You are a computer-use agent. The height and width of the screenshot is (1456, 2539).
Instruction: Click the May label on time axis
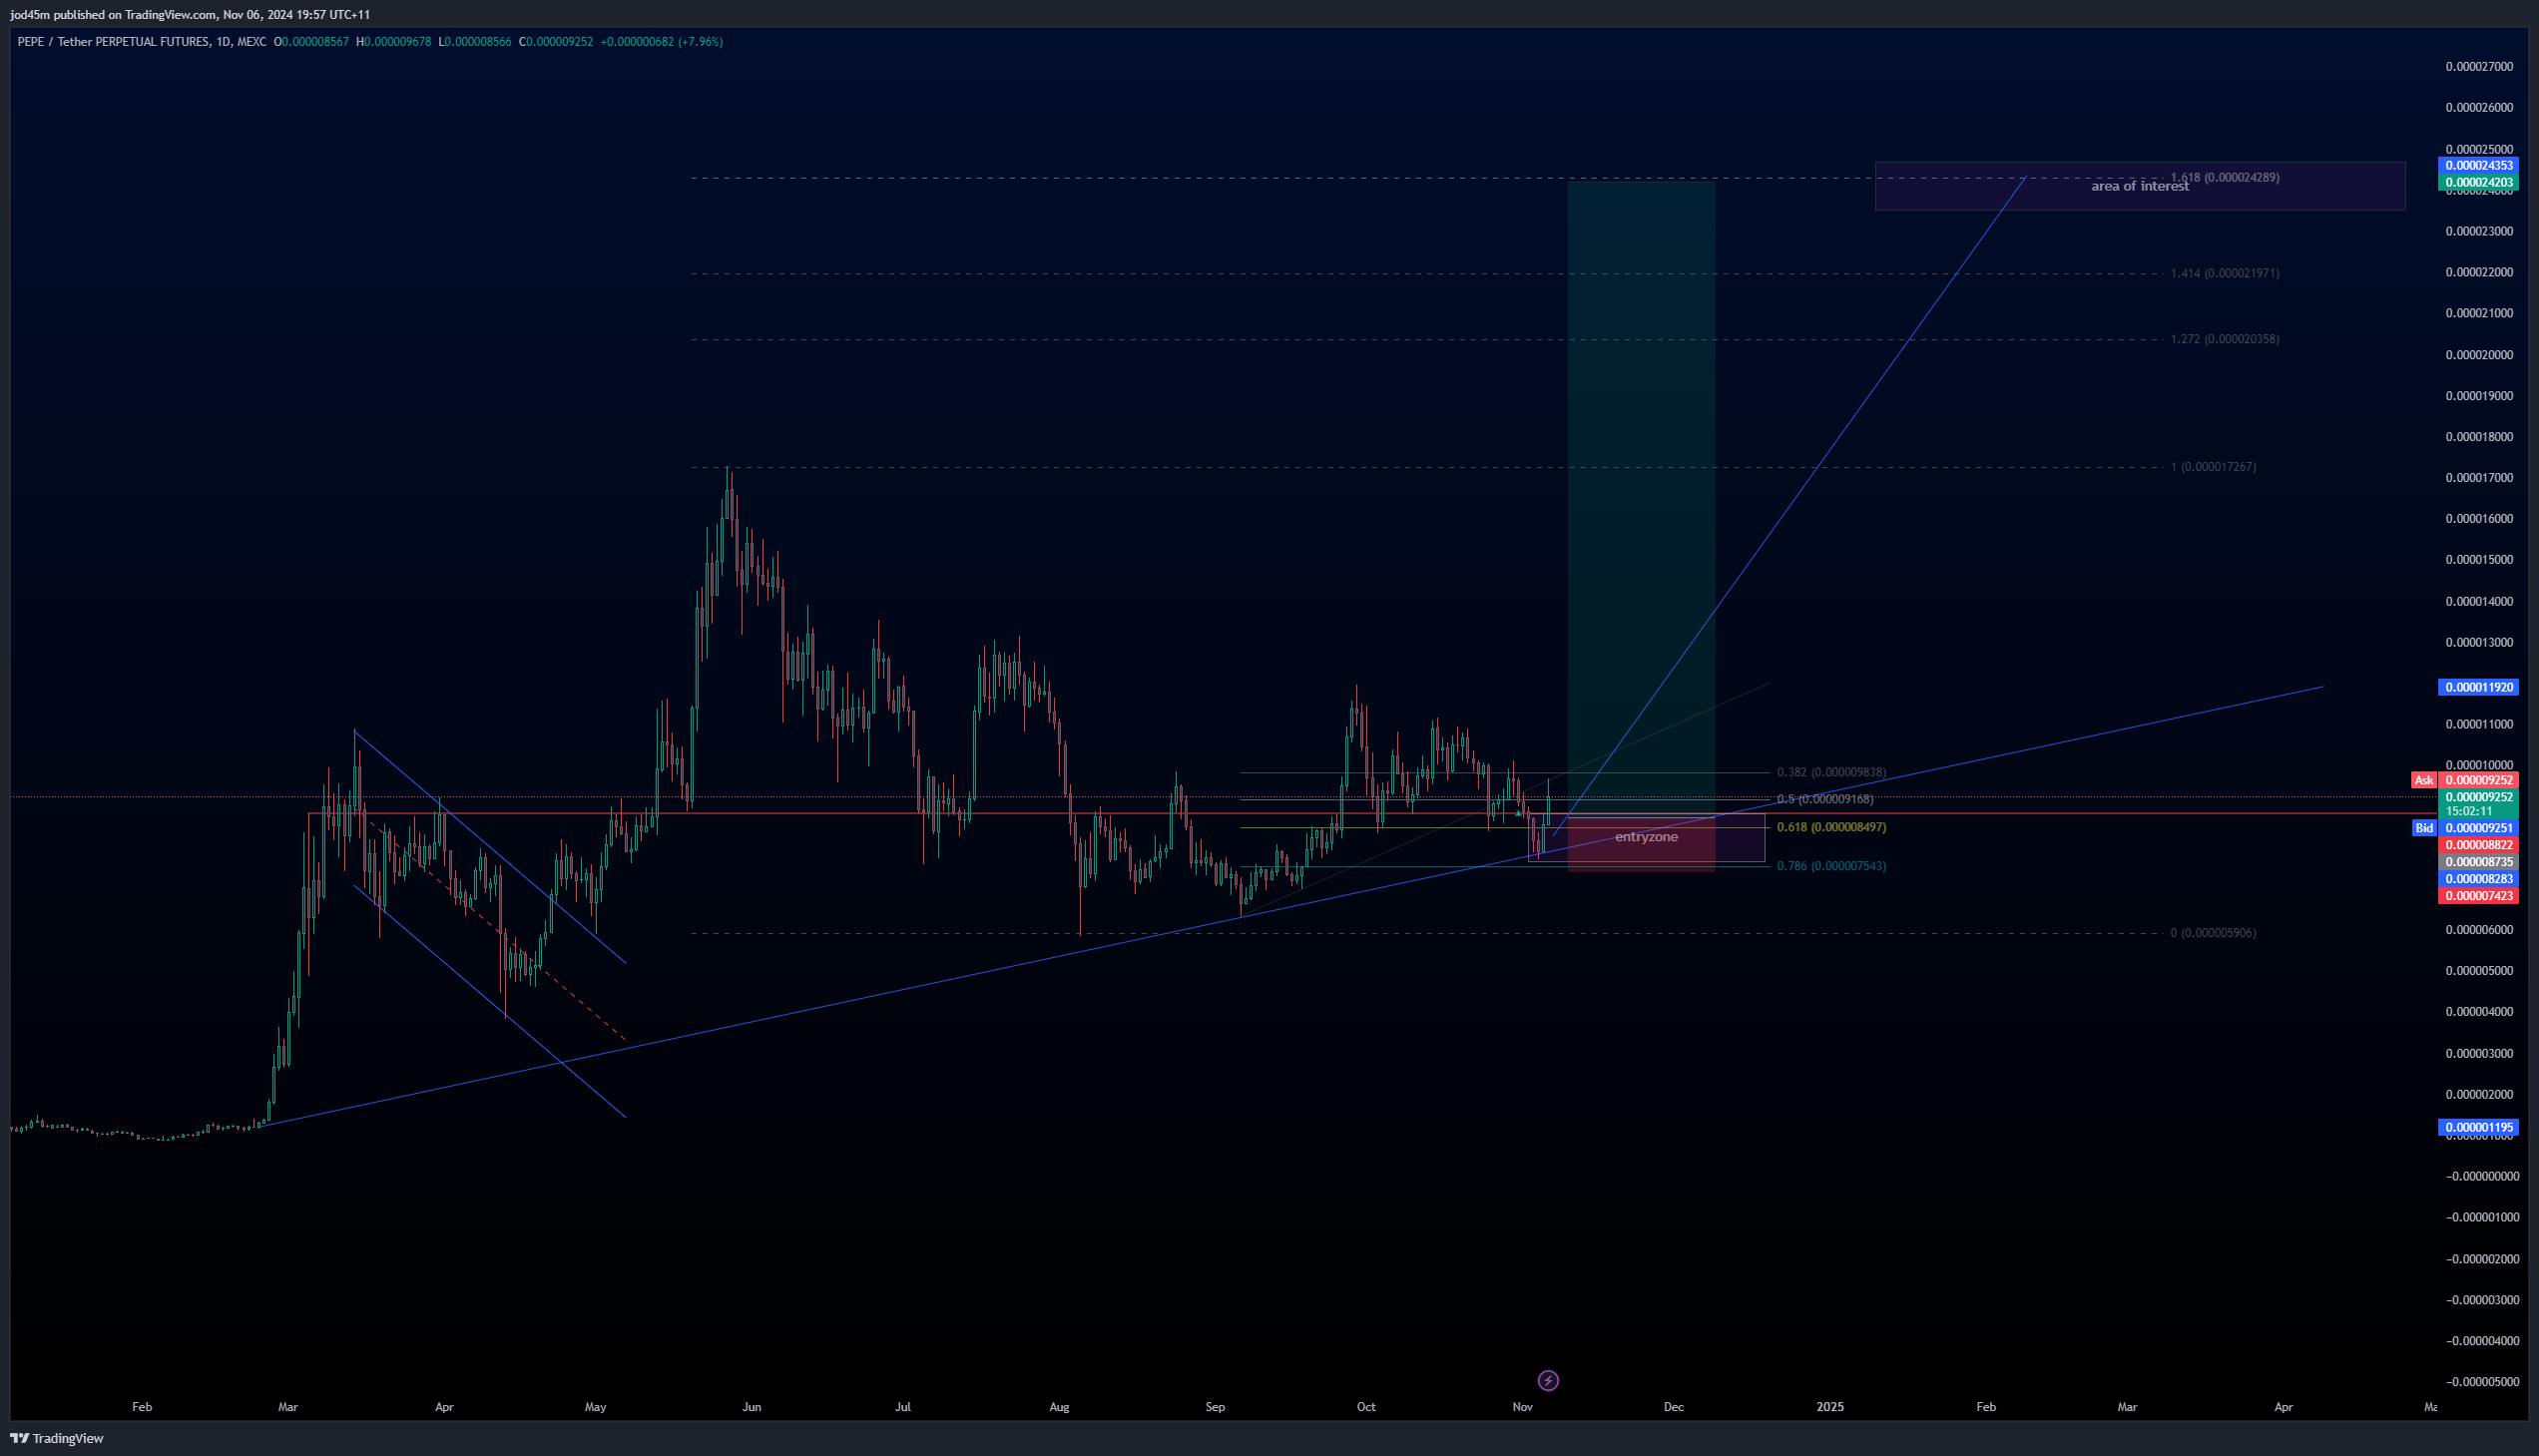coord(595,1407)
